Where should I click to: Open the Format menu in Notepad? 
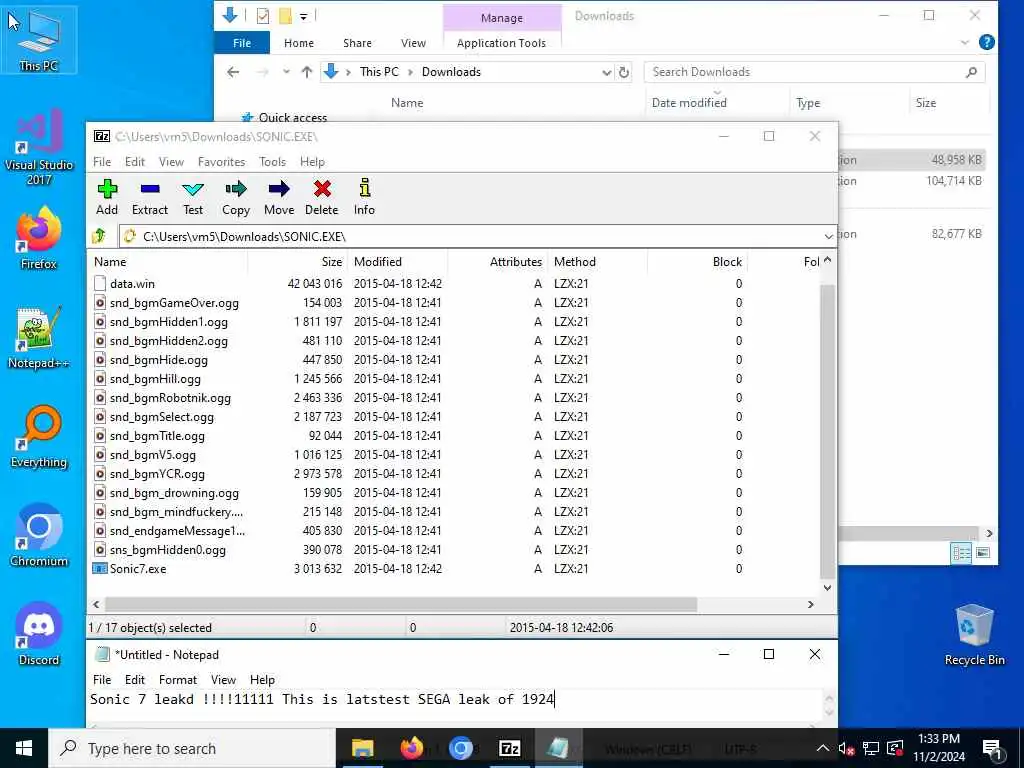(x=178, y=680)
